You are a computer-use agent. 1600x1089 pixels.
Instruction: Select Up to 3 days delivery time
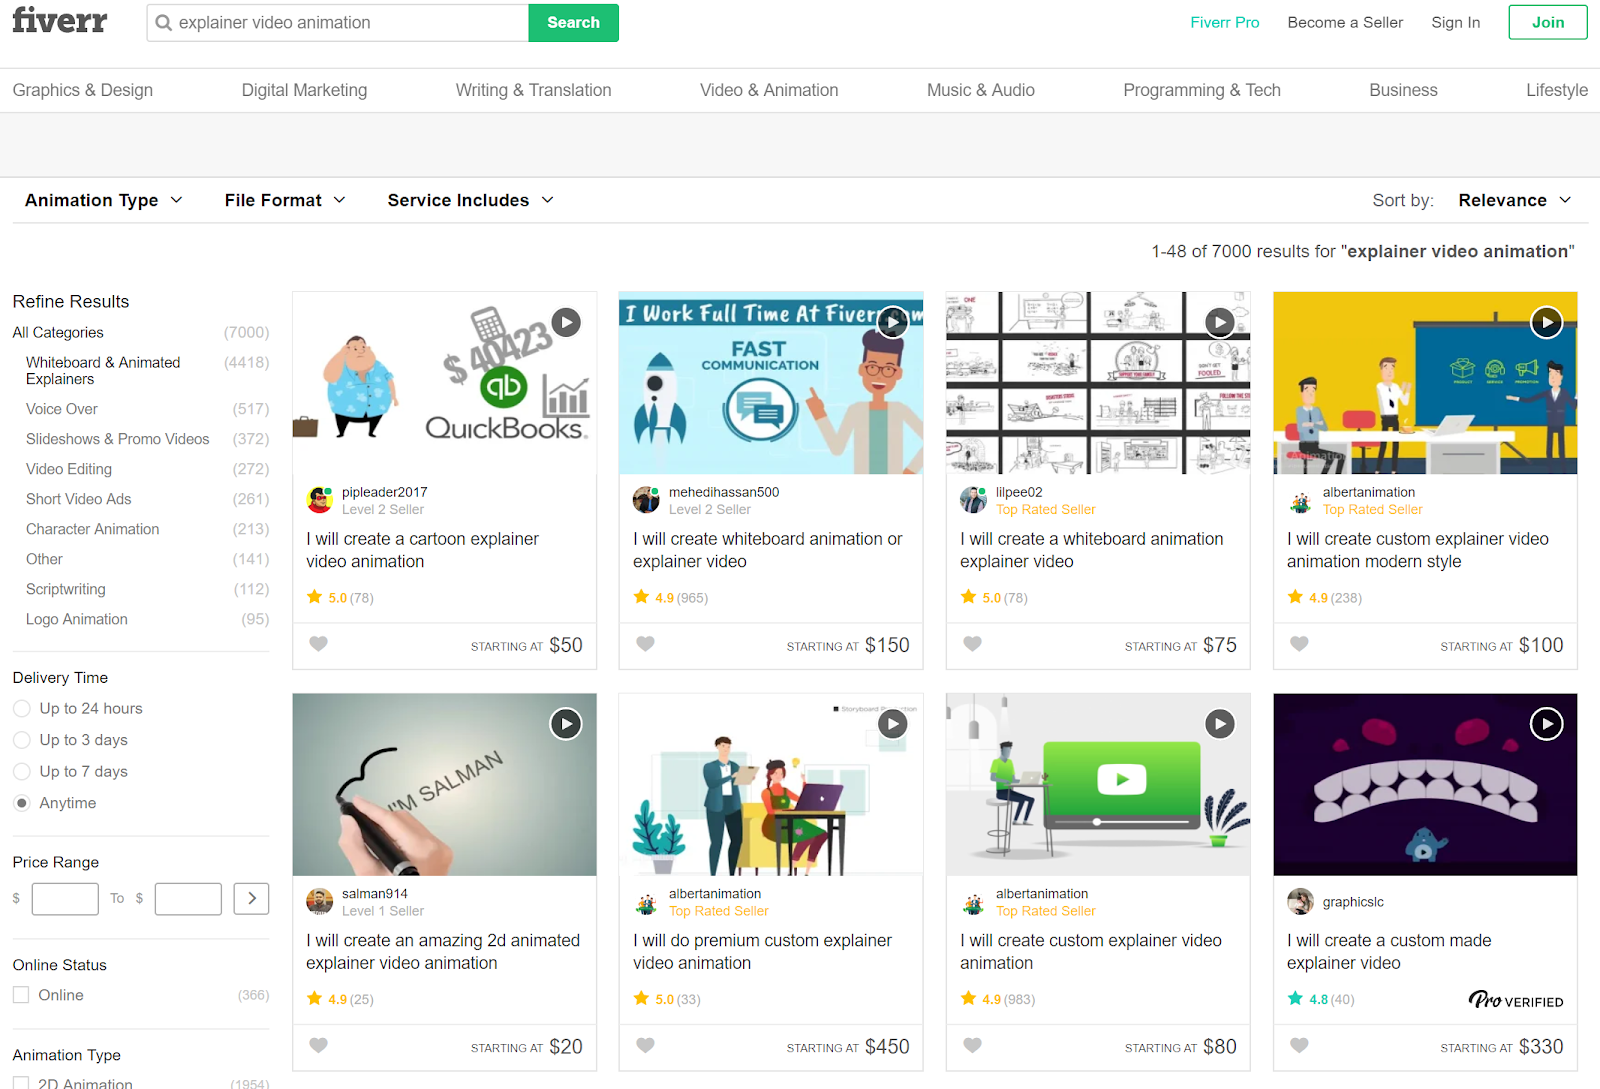pos(22,740)
